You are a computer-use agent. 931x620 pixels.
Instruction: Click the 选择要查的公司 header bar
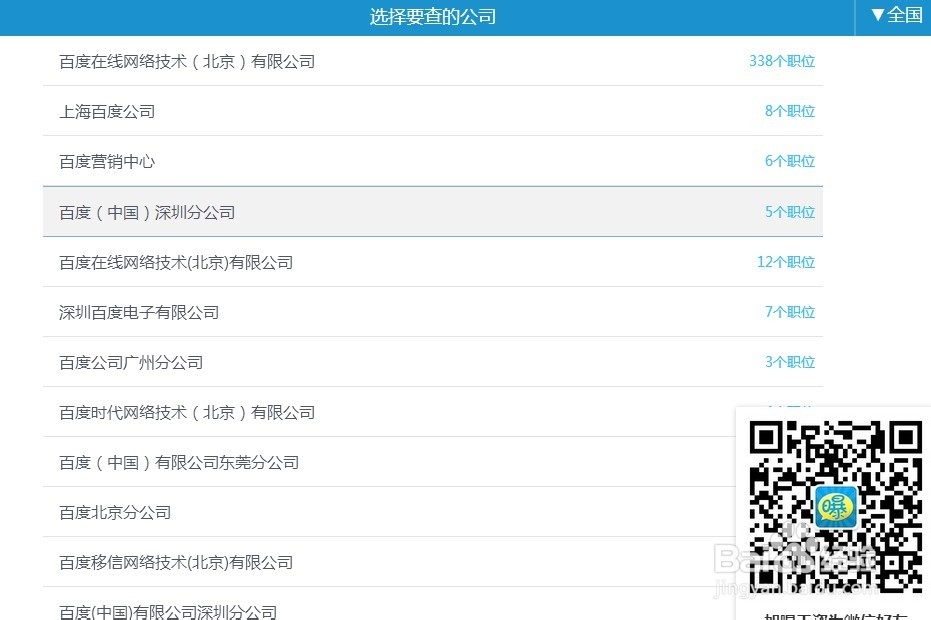[434, 17]
